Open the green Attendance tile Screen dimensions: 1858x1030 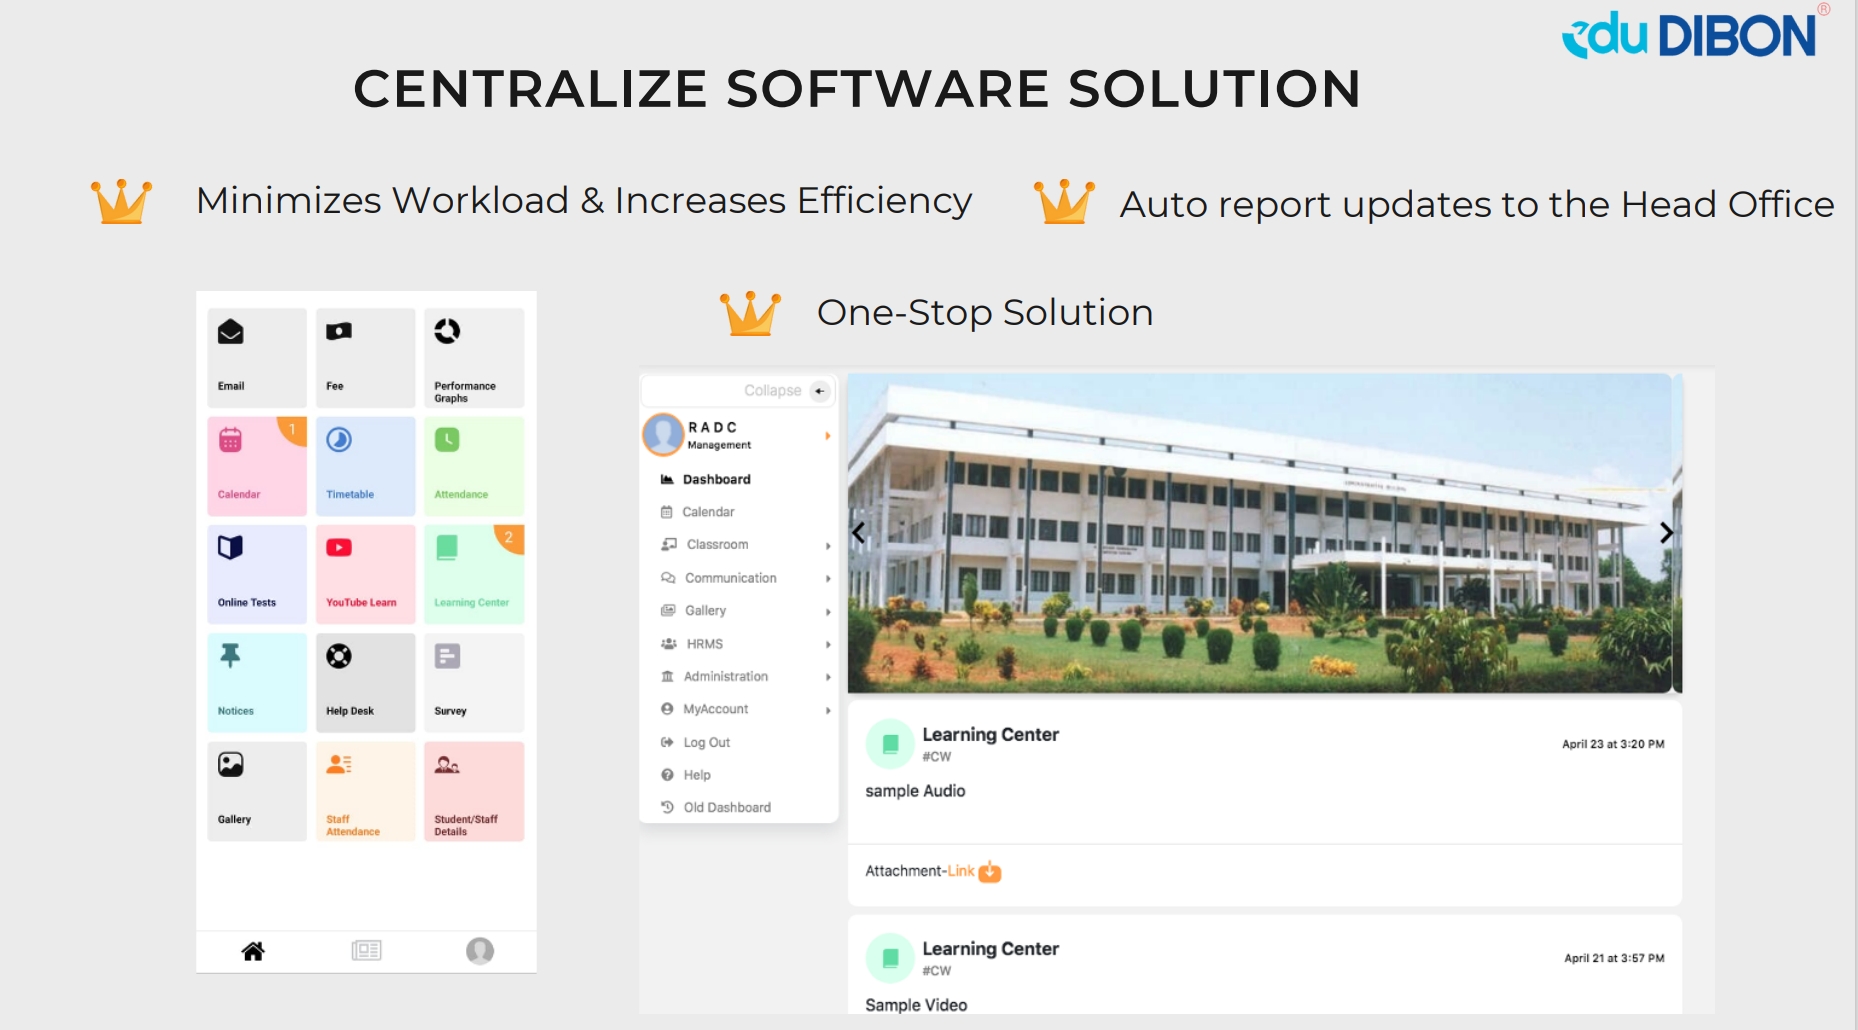pyautogui.click(x=474, y=466)
